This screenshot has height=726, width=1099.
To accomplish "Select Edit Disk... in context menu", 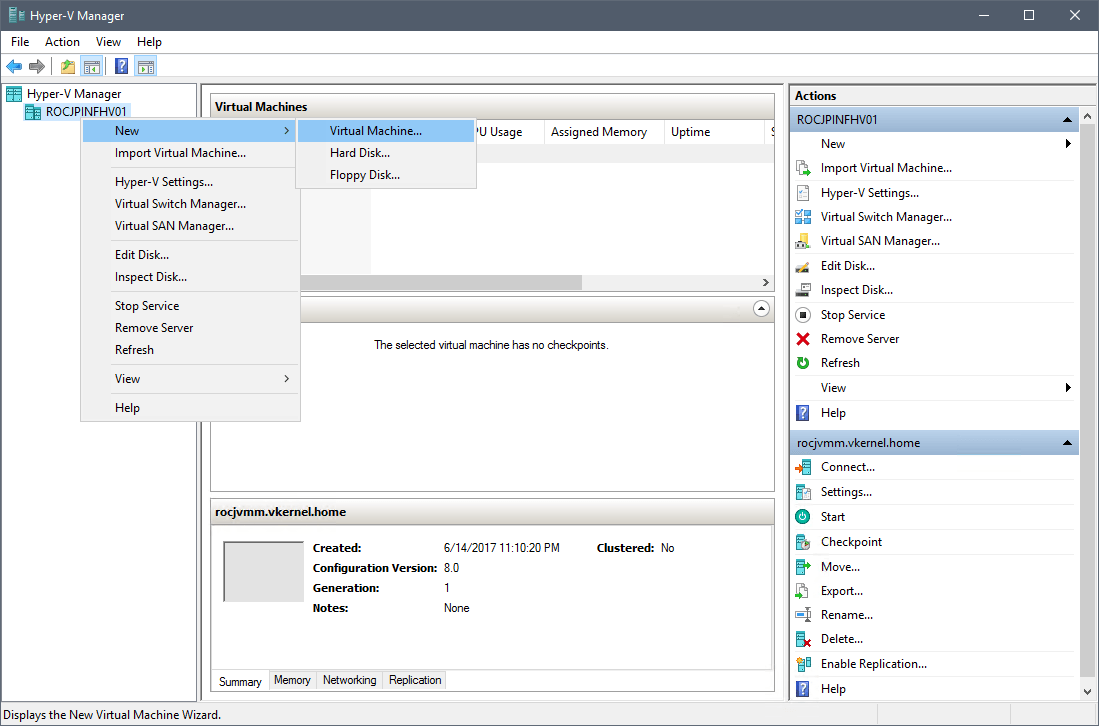I will pyautogui.click(x=191, y=255).
